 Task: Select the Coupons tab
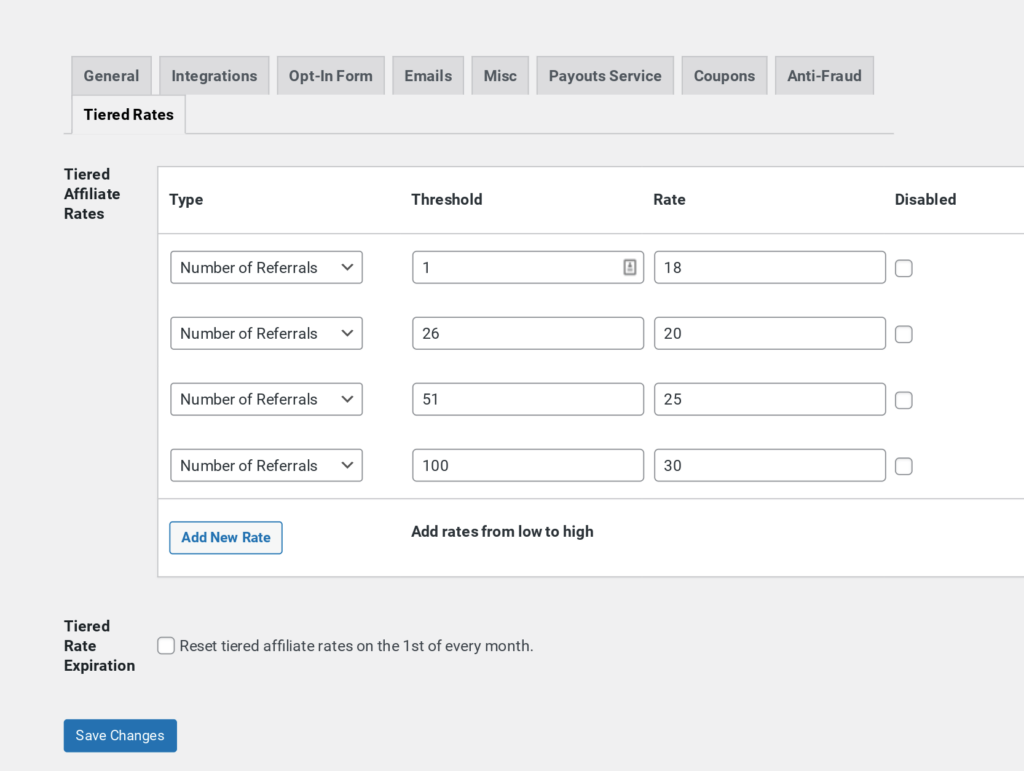click(724, 76)
